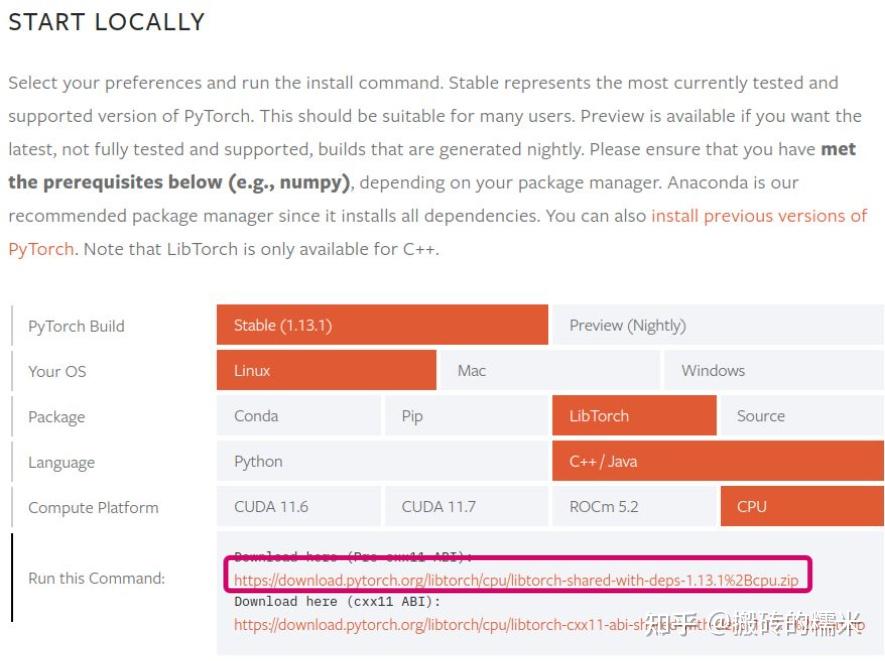Switch the OS to Mac
This screenshot has height=661, width=885.
click(x=548, y=370)
